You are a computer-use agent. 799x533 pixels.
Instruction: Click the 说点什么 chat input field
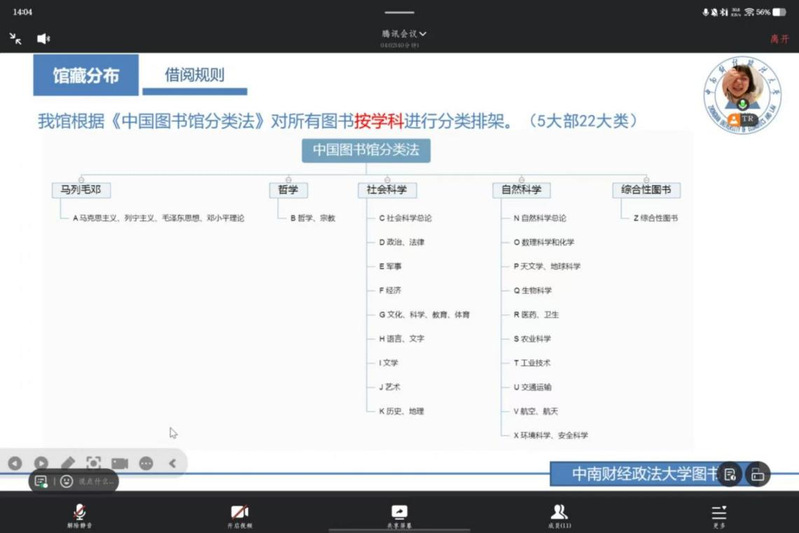coord(96,481)
